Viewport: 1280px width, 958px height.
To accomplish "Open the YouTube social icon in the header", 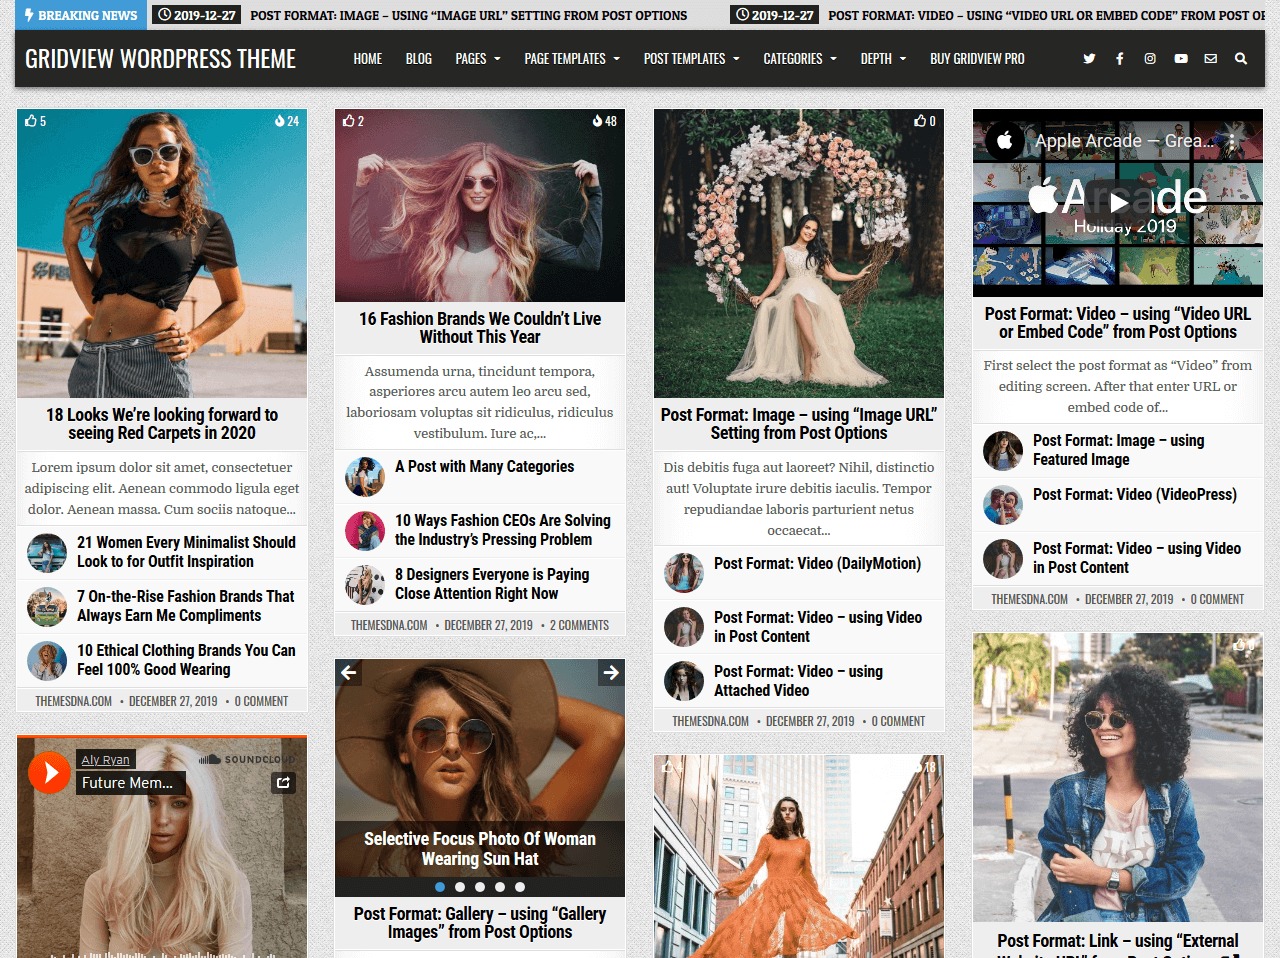I will tap(1181, 59).
